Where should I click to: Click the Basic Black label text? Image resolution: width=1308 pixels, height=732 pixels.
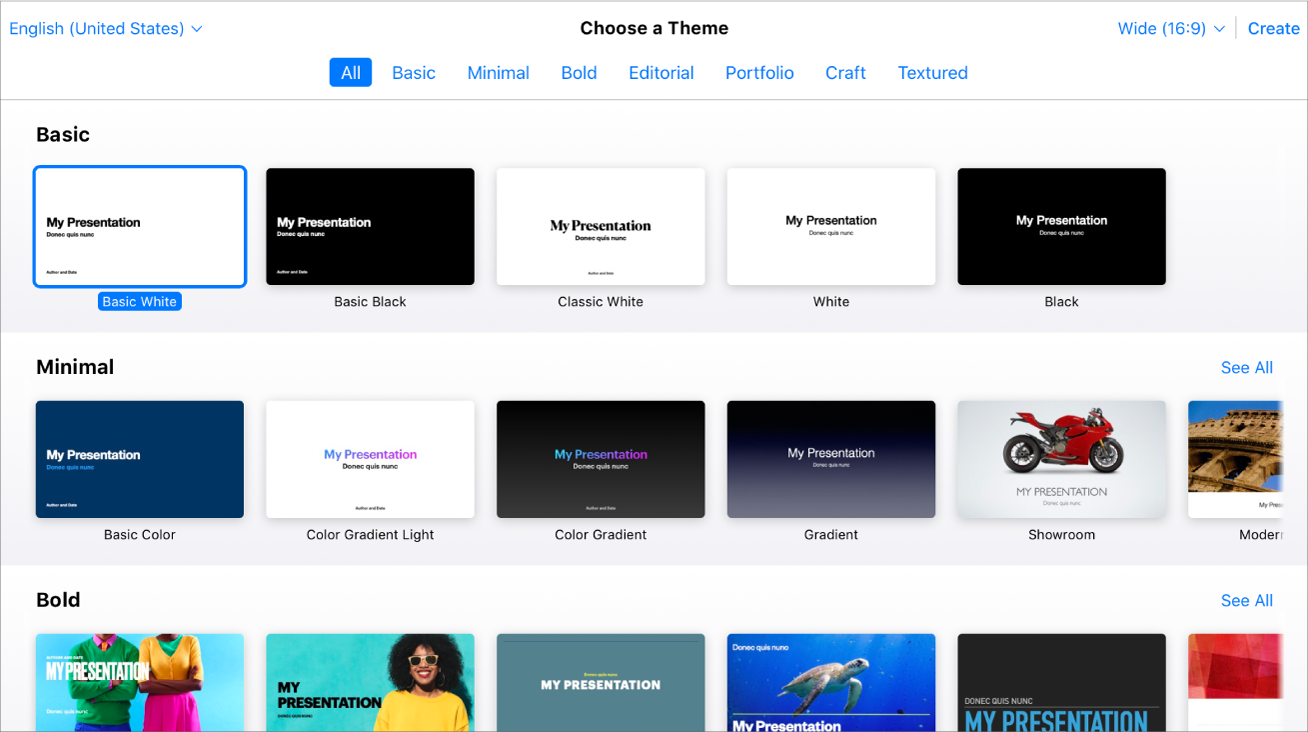[x=370, y=302]
